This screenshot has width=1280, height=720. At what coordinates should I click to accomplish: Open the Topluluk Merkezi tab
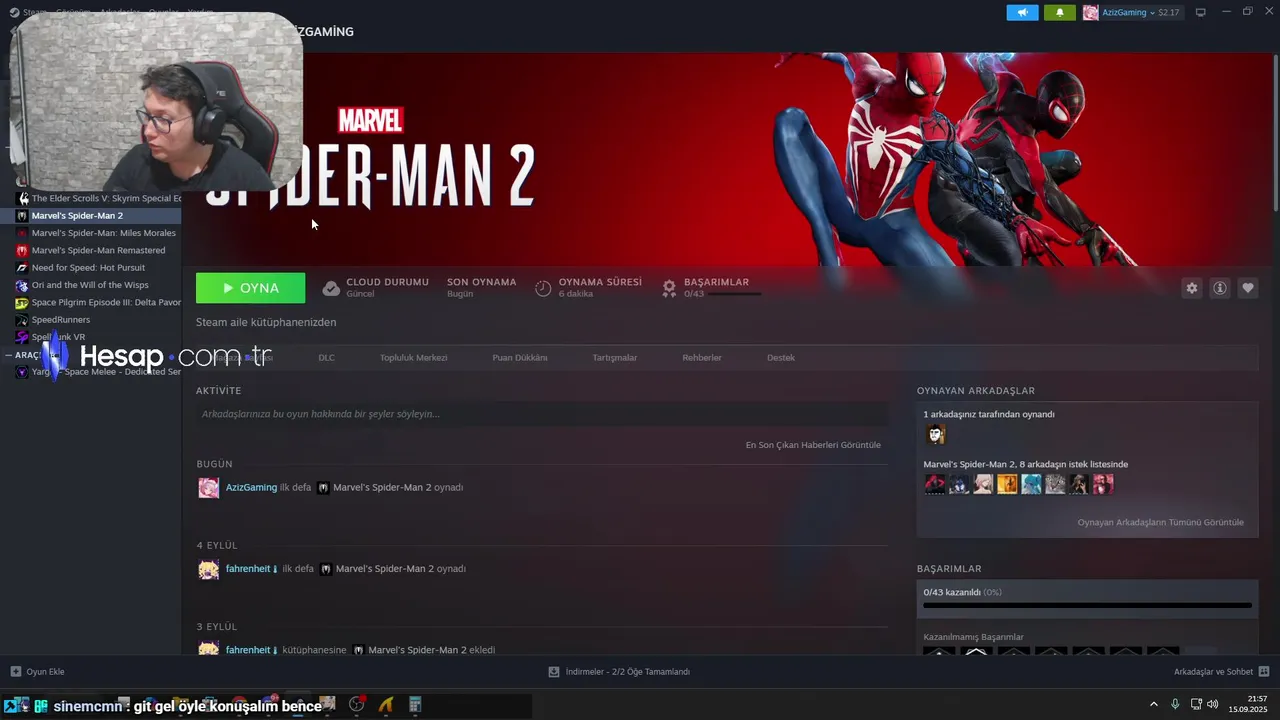coord(413,357)
